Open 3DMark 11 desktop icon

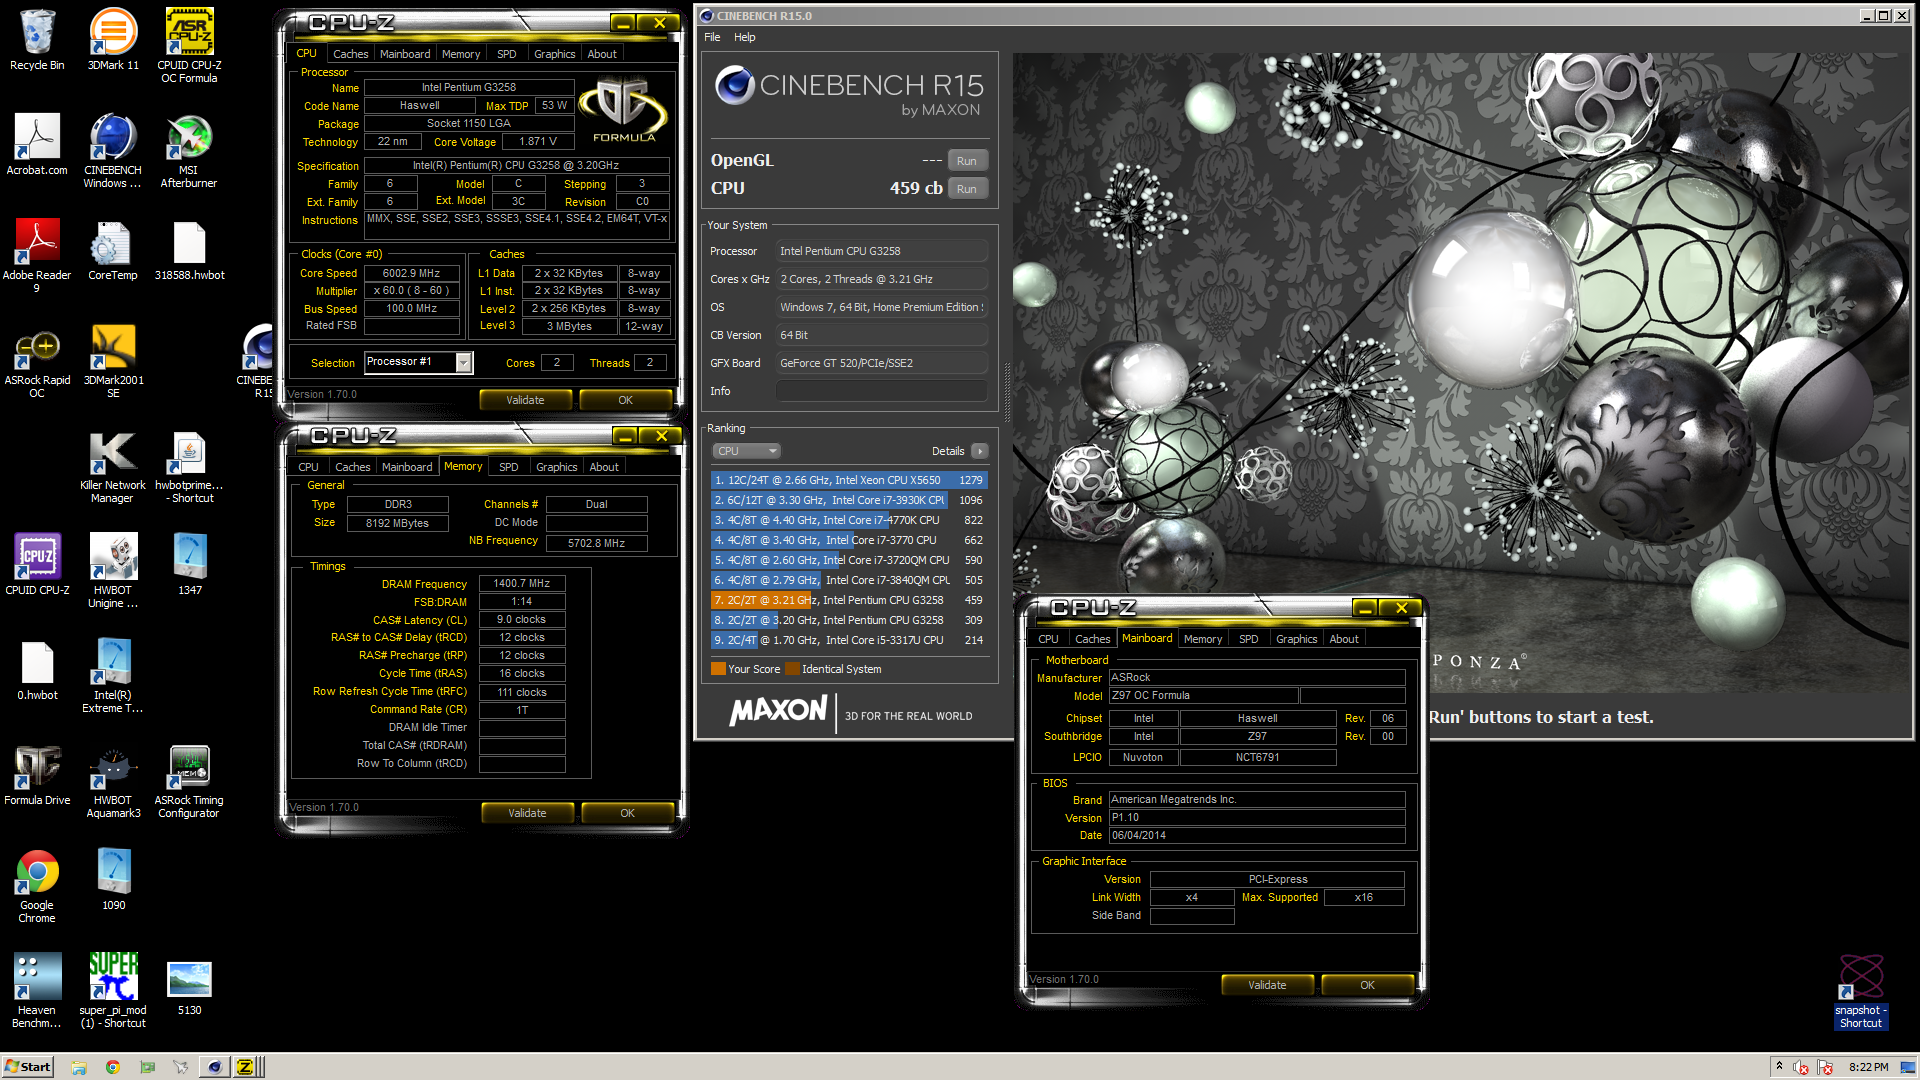click(113, 40)
